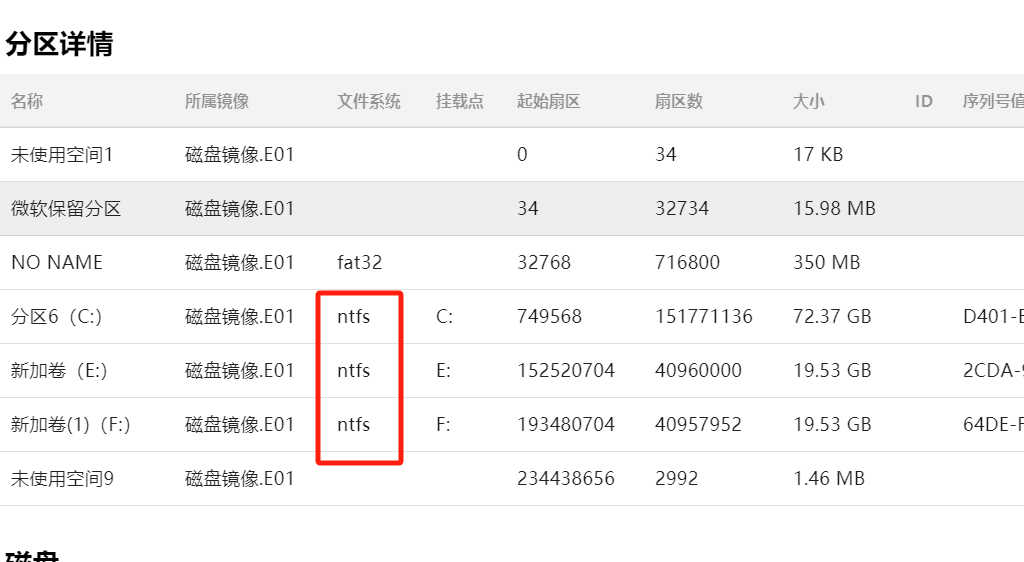
Task: Click sector count 2992
Action: 677,479
